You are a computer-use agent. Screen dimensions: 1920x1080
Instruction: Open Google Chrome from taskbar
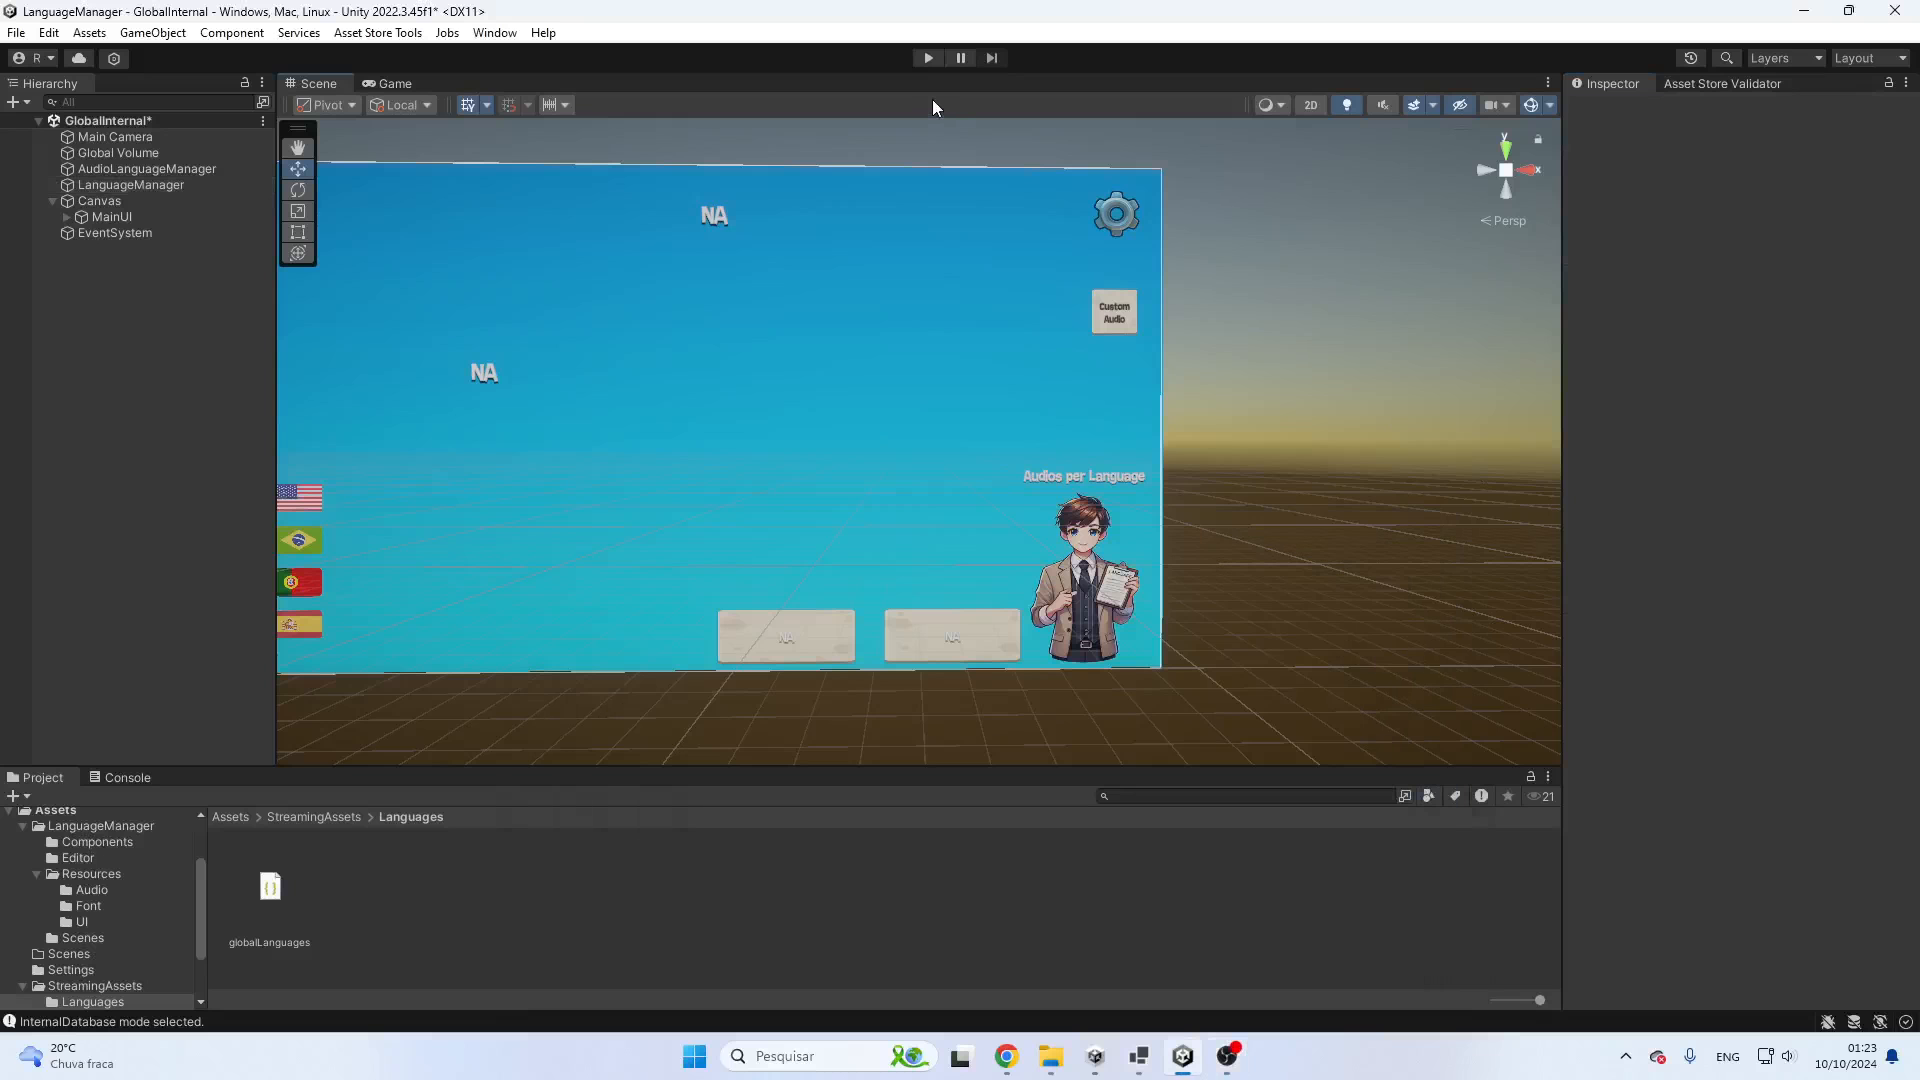point(1006,1056)
